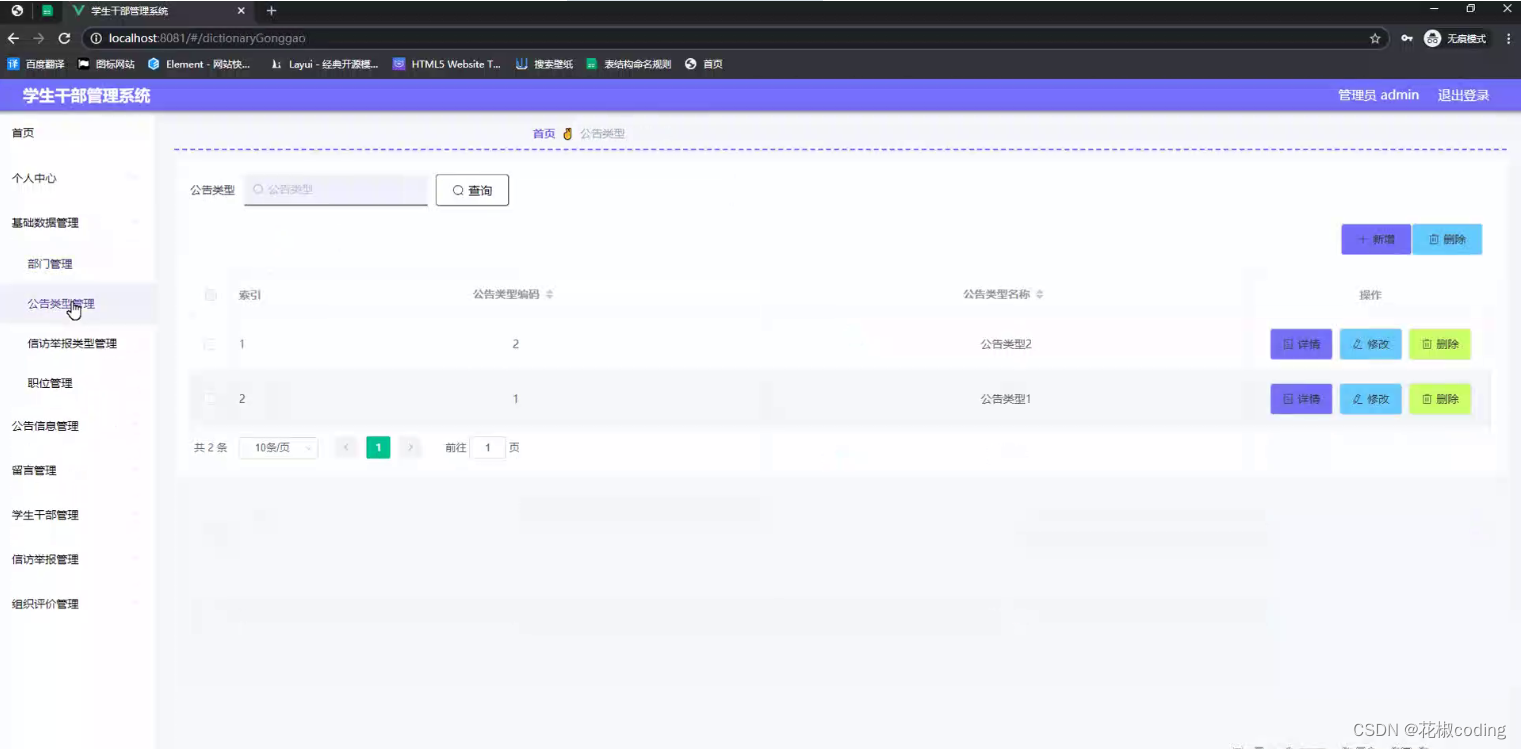This screenshot has height=749, width=1521.
Task: Go back with the browser back arrow
Action: (x=13, y=38)
